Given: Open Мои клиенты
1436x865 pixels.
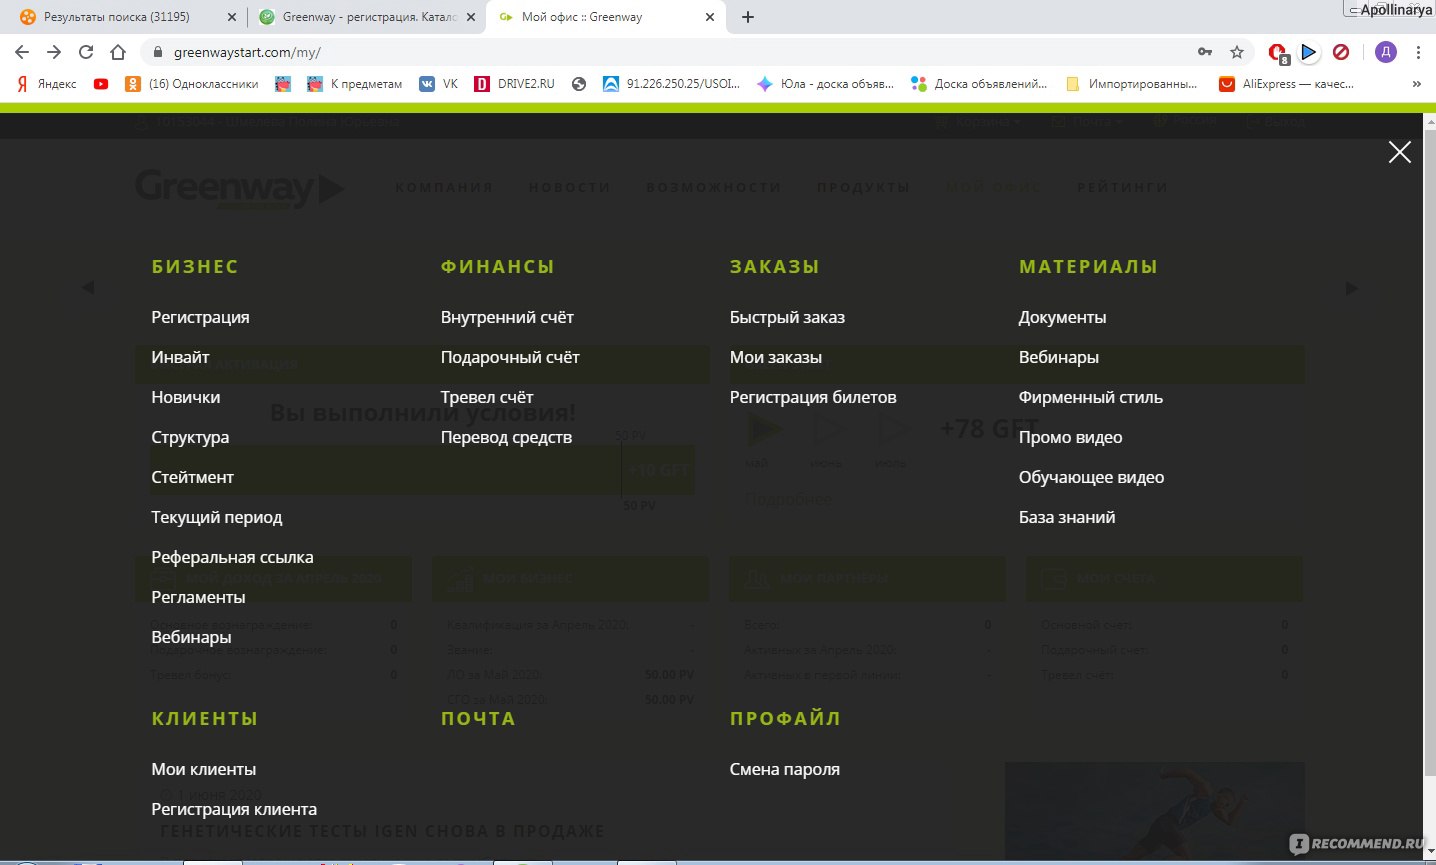Looking at the screenshot, I should coord(203,769).
